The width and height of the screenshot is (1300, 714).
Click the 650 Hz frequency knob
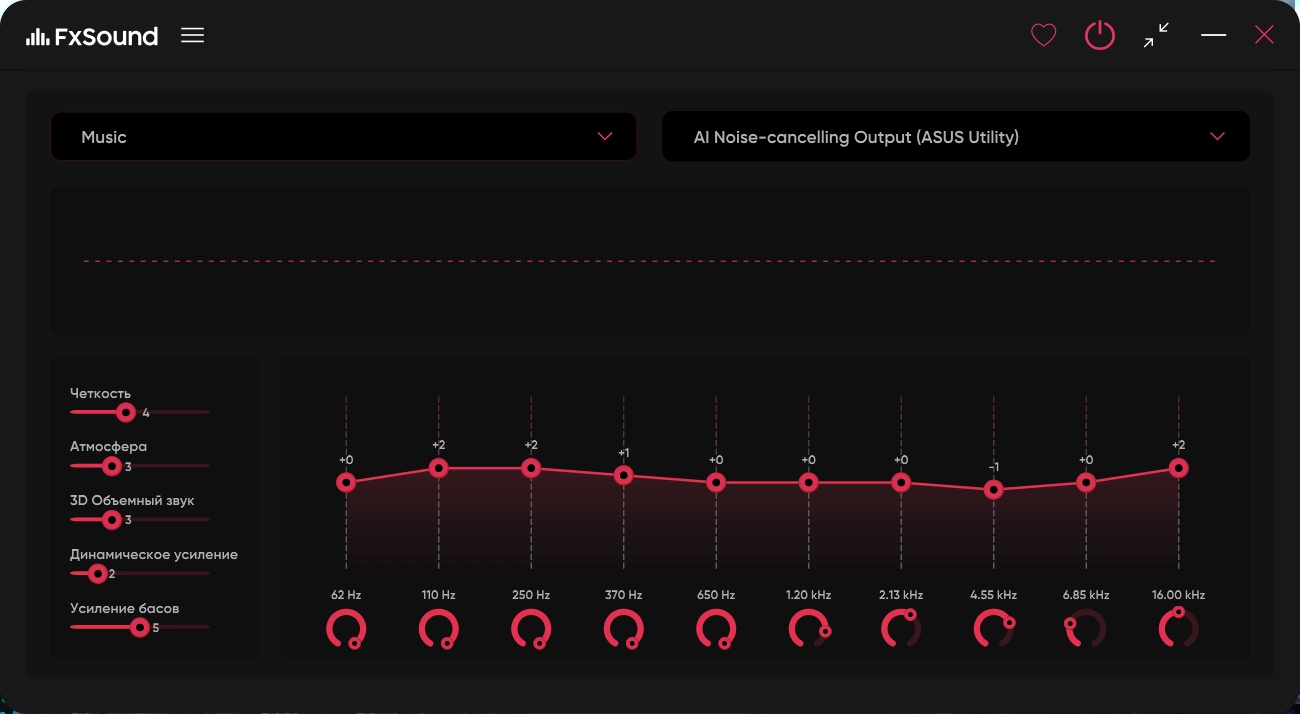point(716,629)
